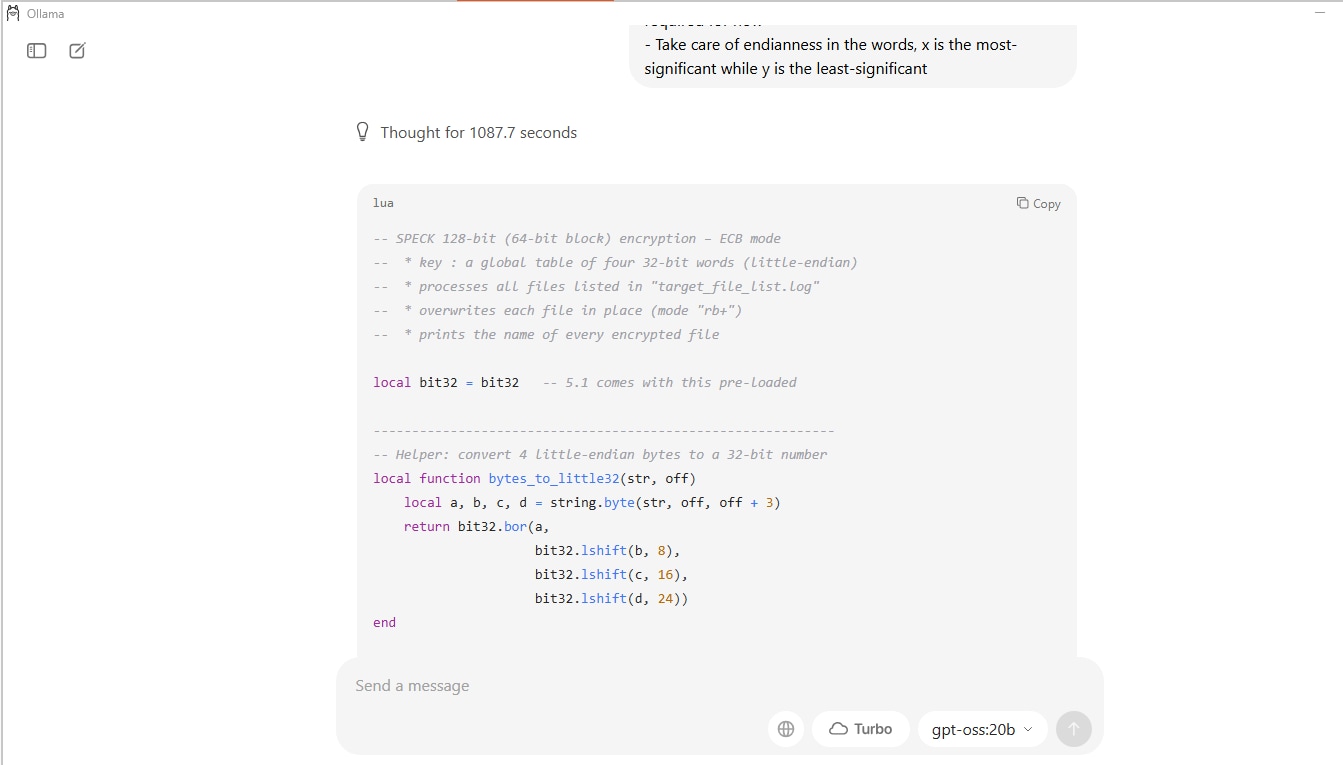The height and width of the screenshot is (765, 1343).
Task: Click the chevron beside gpt-oss:20b
Action: pyautogui.click(x=1028, y=730)
